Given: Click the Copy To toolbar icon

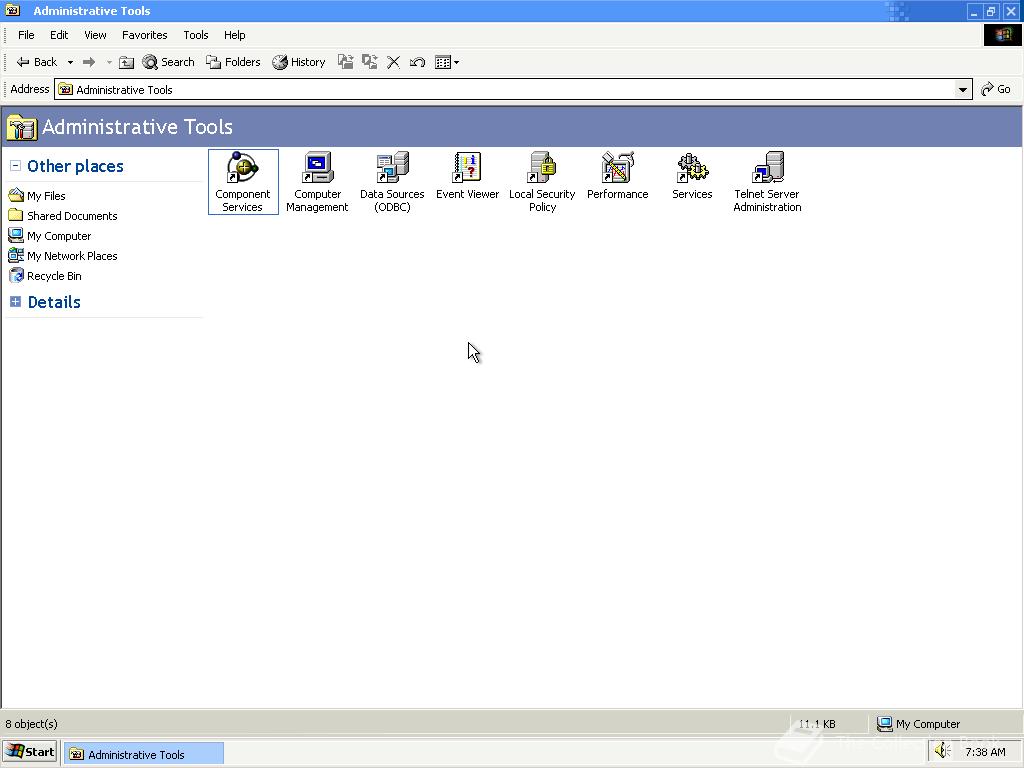Looking at the screenshot, I should tap(370, 62).
